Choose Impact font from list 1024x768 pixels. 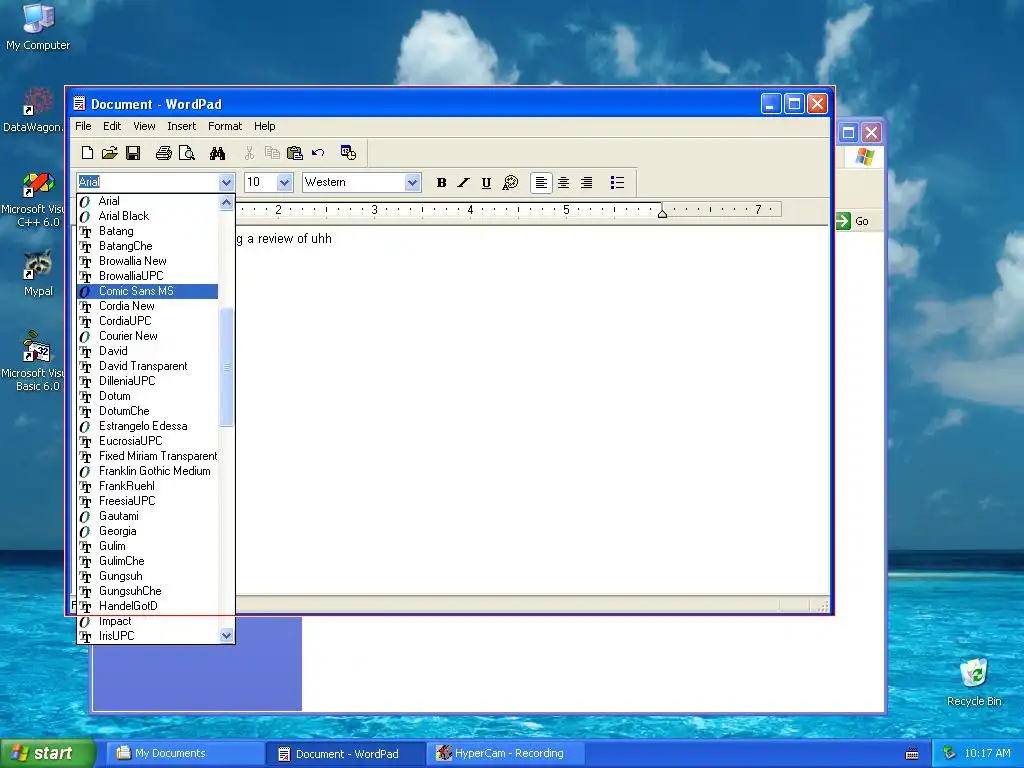coord(148,622)
